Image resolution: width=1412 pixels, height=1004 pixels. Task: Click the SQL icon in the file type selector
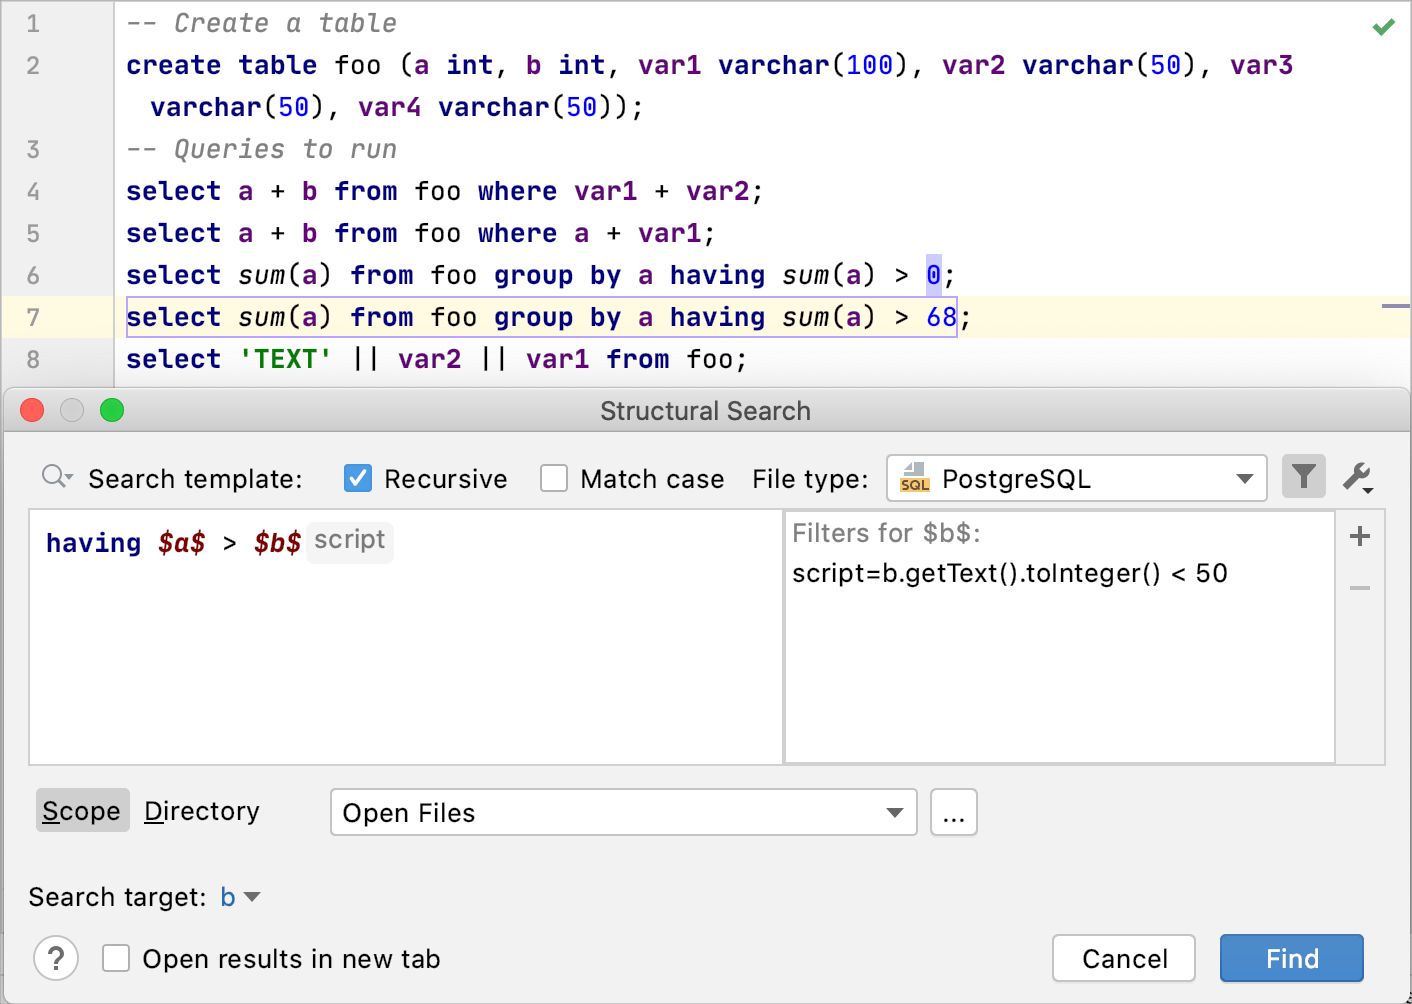pos(915,478)
